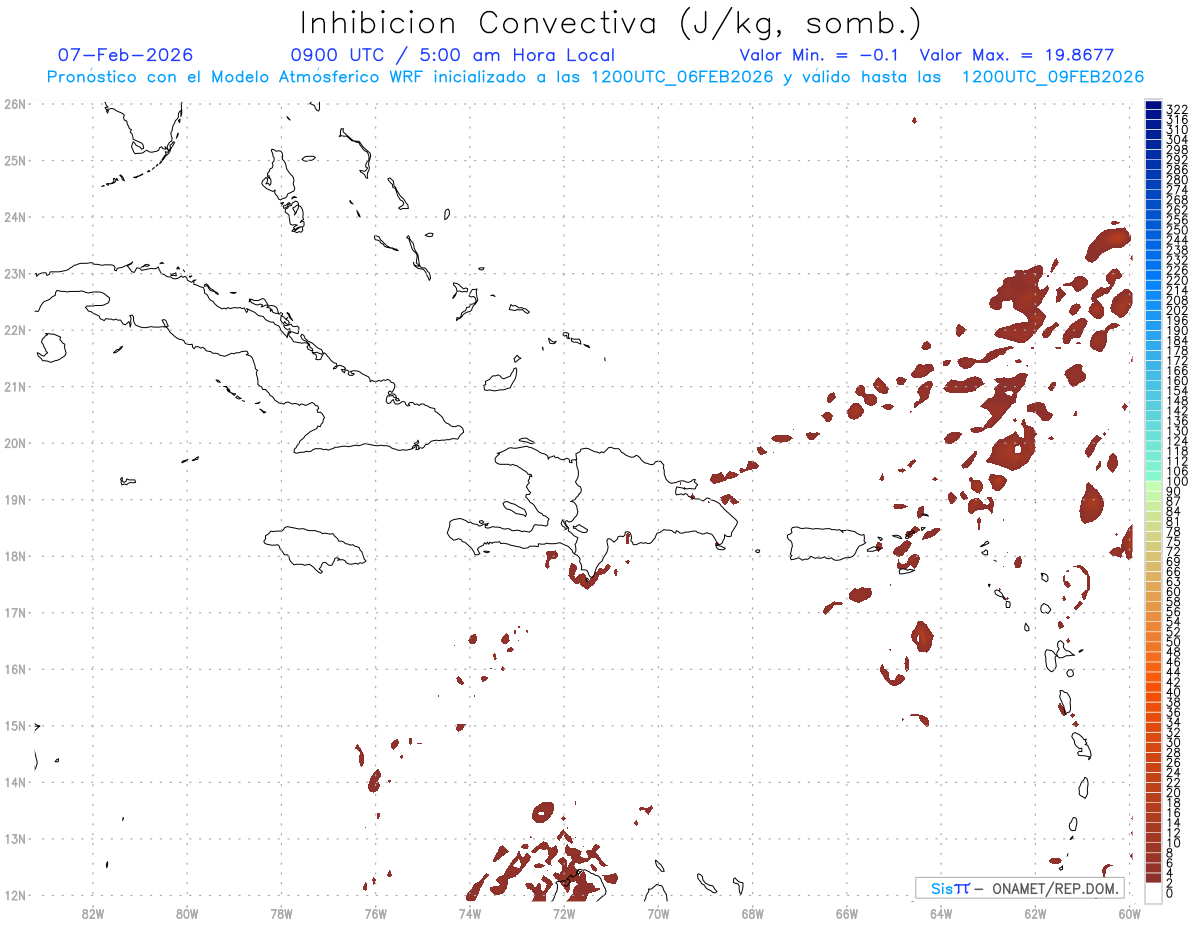
Task: Click the '40' colorbar scale value
Action: pyautogui.click(x=1173, y=692)
